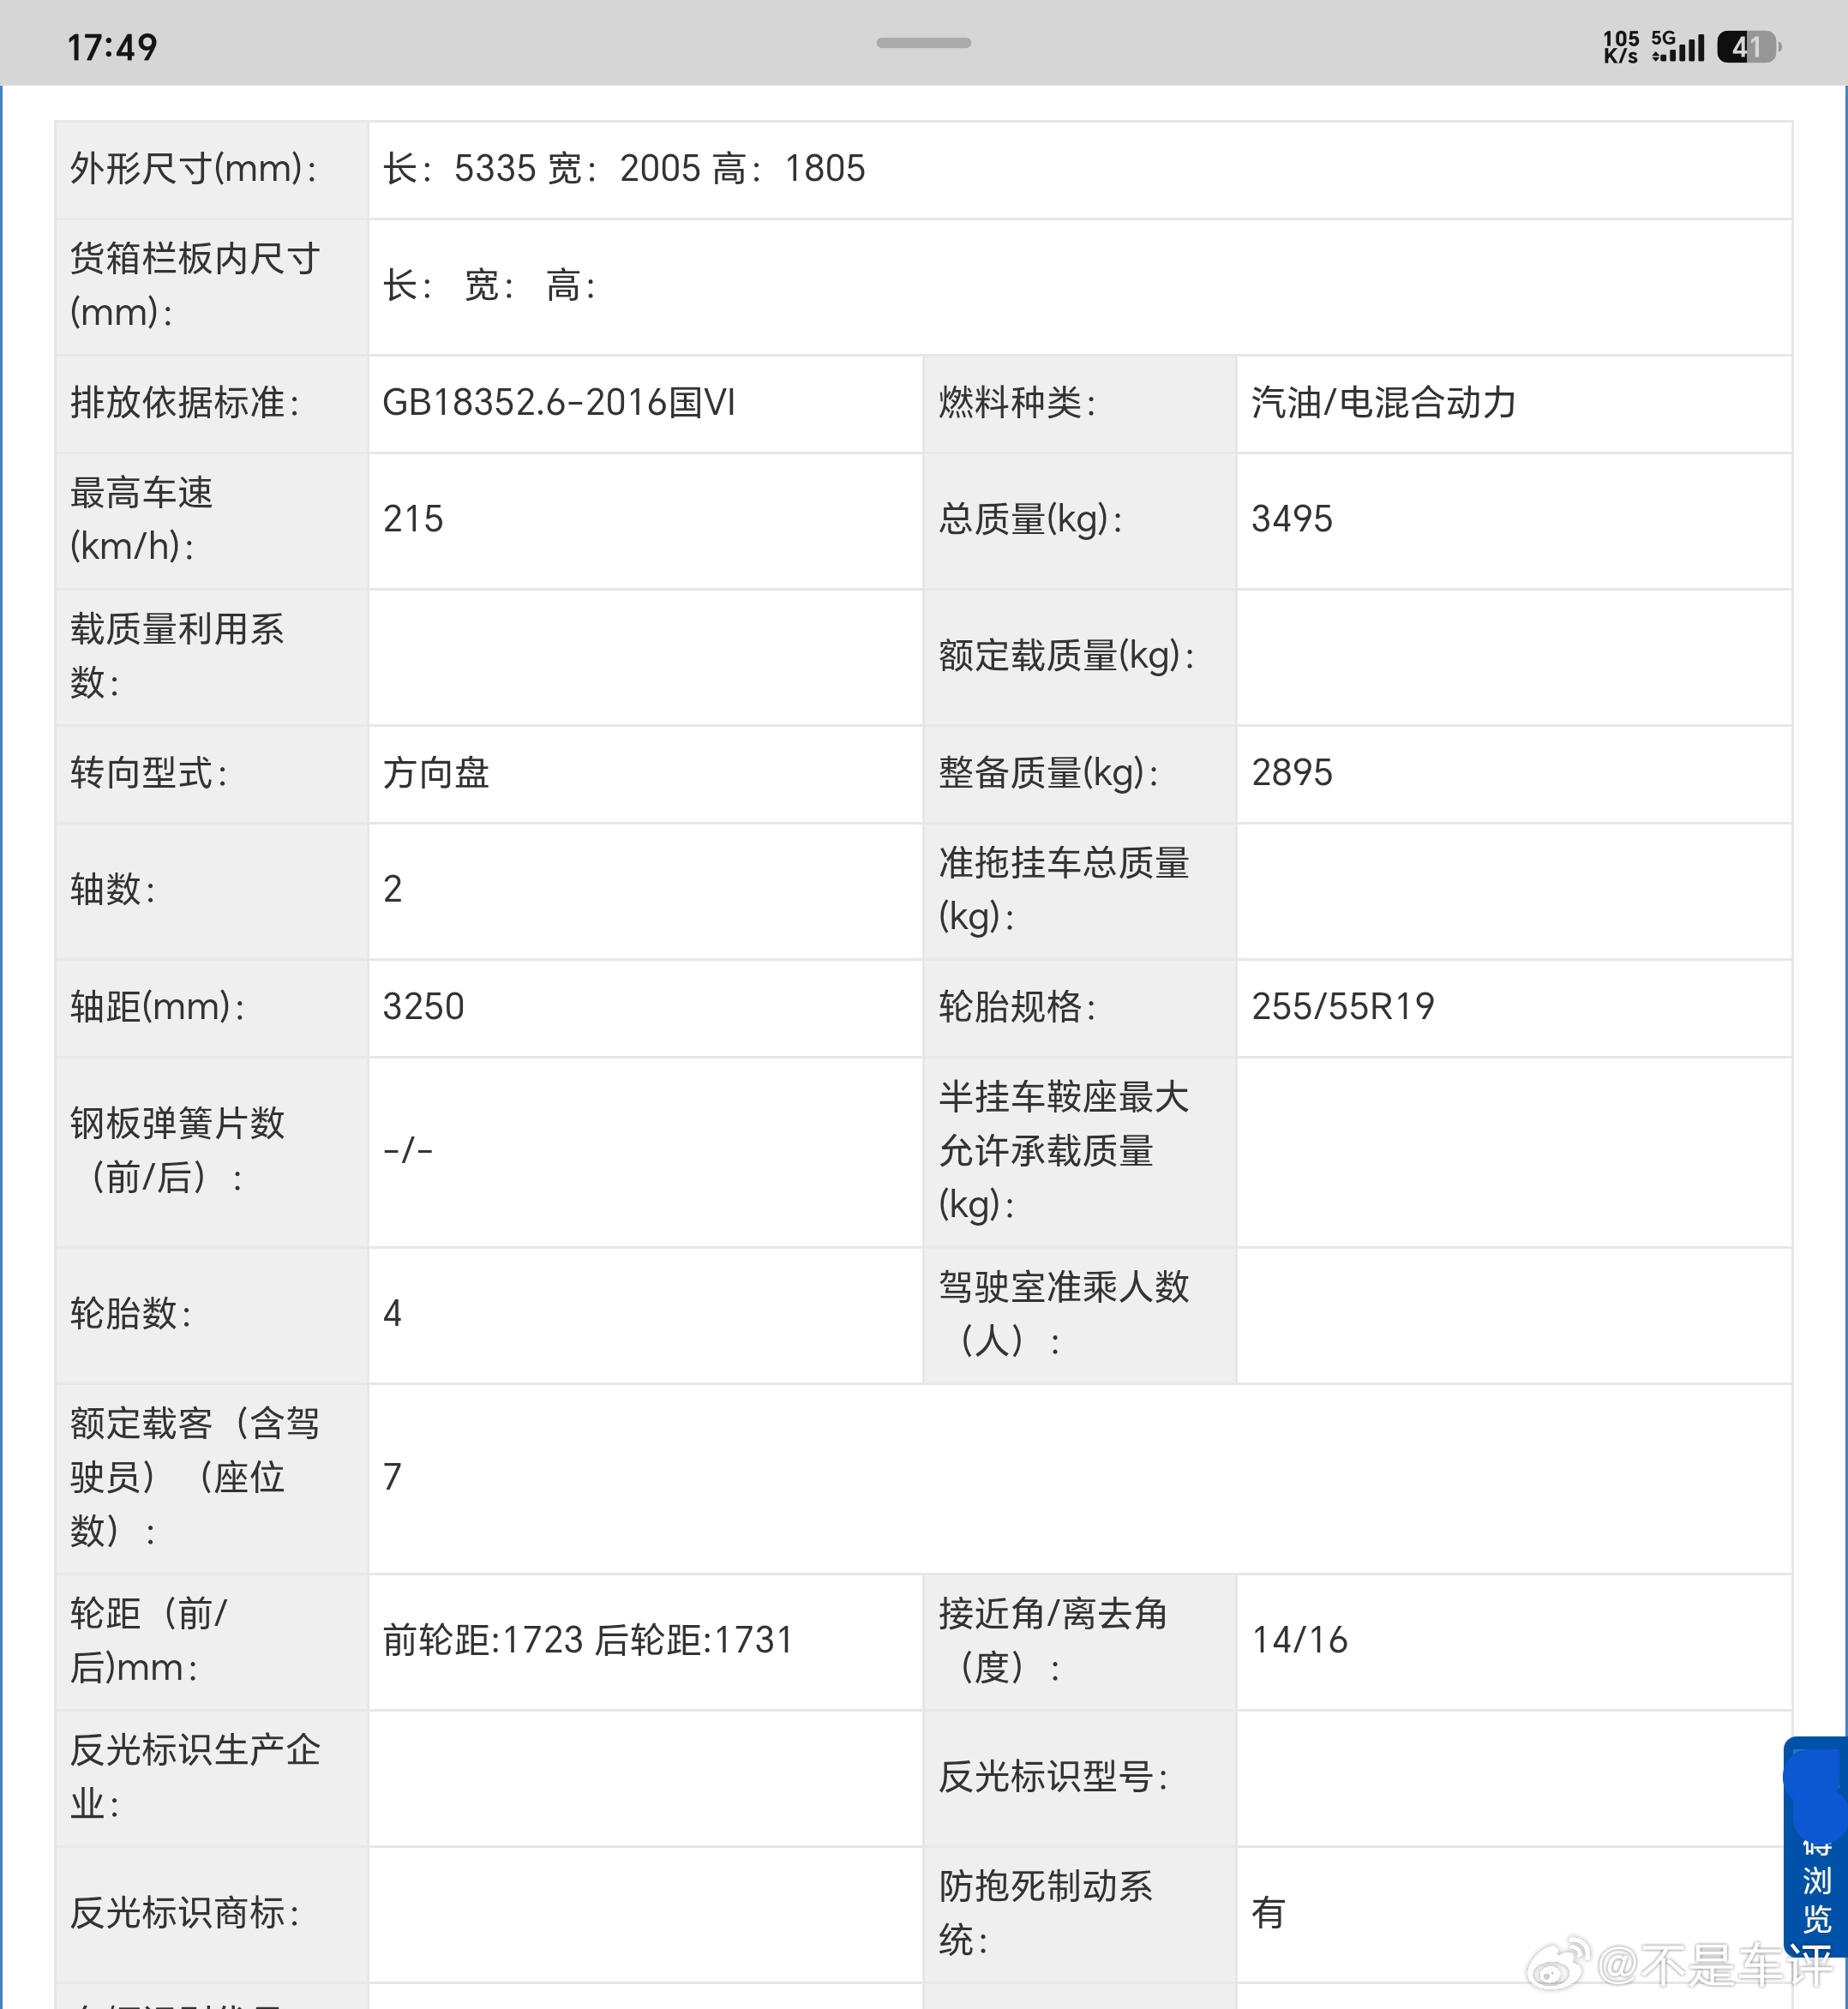Select the top speed value 215
This screenshot has height=2009, width=1848.
click(x=413, y=520)
